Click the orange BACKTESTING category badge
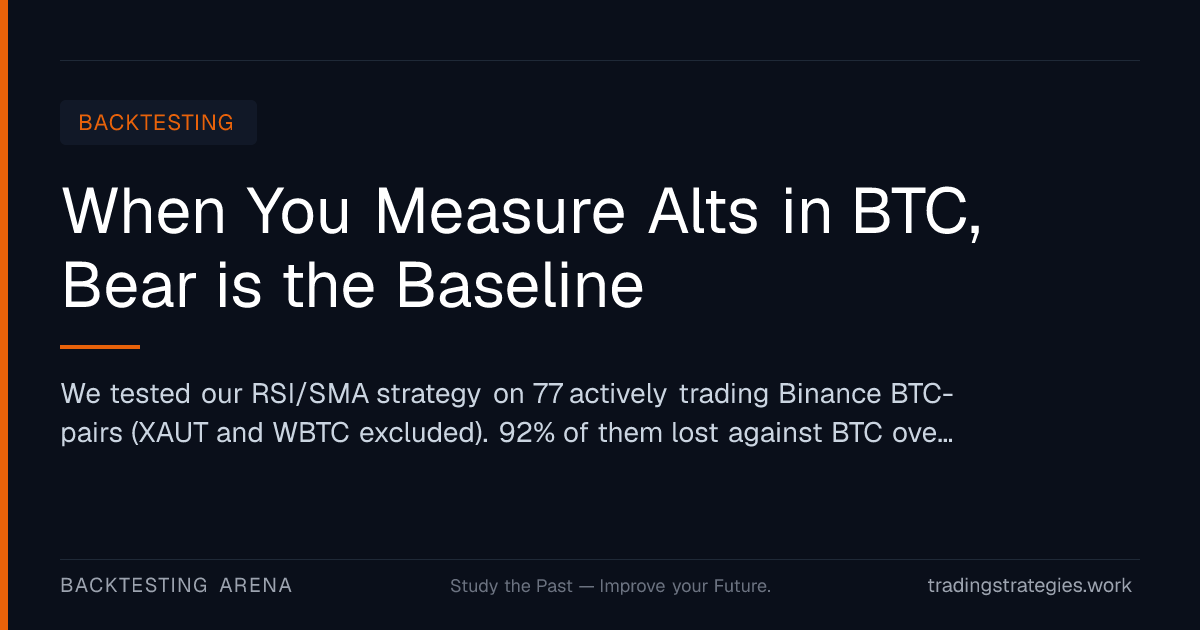Image resolution: width=1200 pixels, height=630 pixels. 158,123
